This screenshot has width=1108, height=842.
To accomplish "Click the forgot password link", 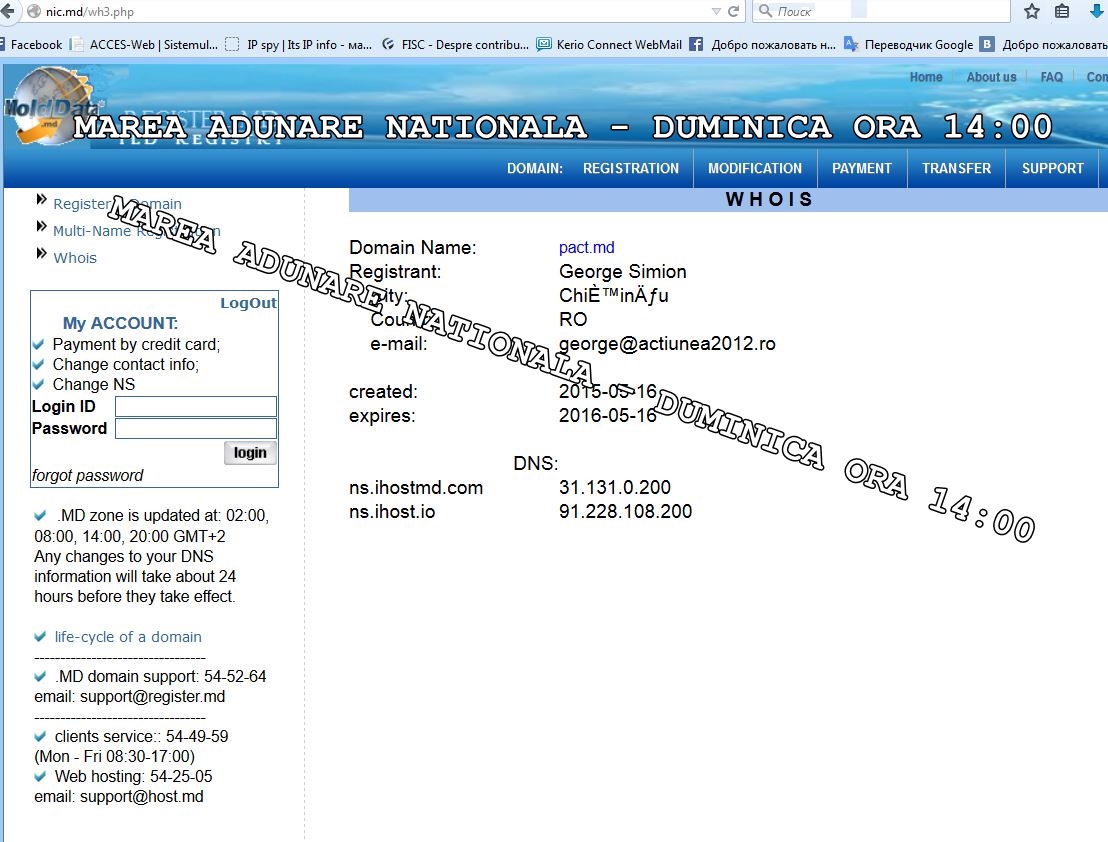I will (x=88, y=475).
